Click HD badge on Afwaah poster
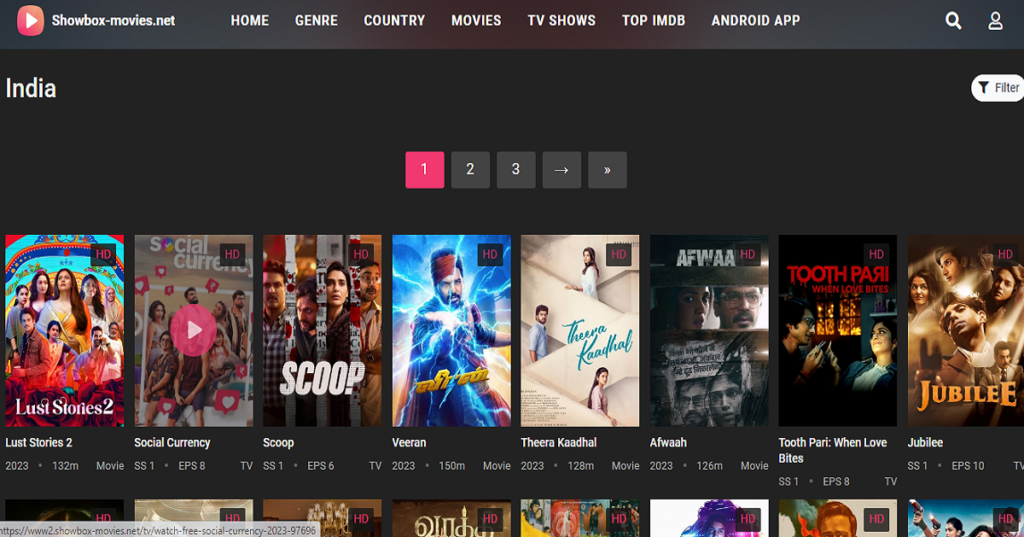1024x537 pixels. tap(748, 254)
